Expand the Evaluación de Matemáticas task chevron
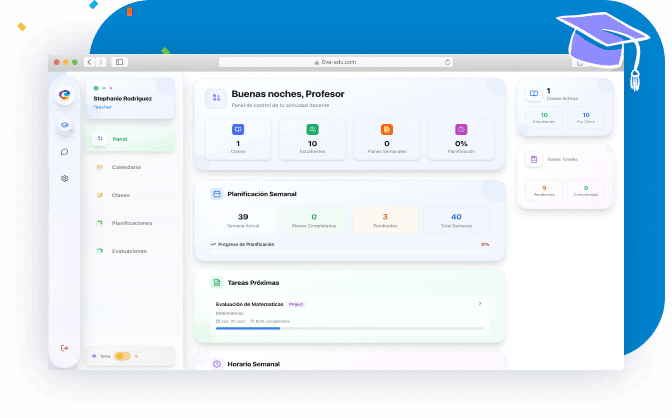Viewport: 672px width, 418px height. pyautogui.click(x=480, y=303)
